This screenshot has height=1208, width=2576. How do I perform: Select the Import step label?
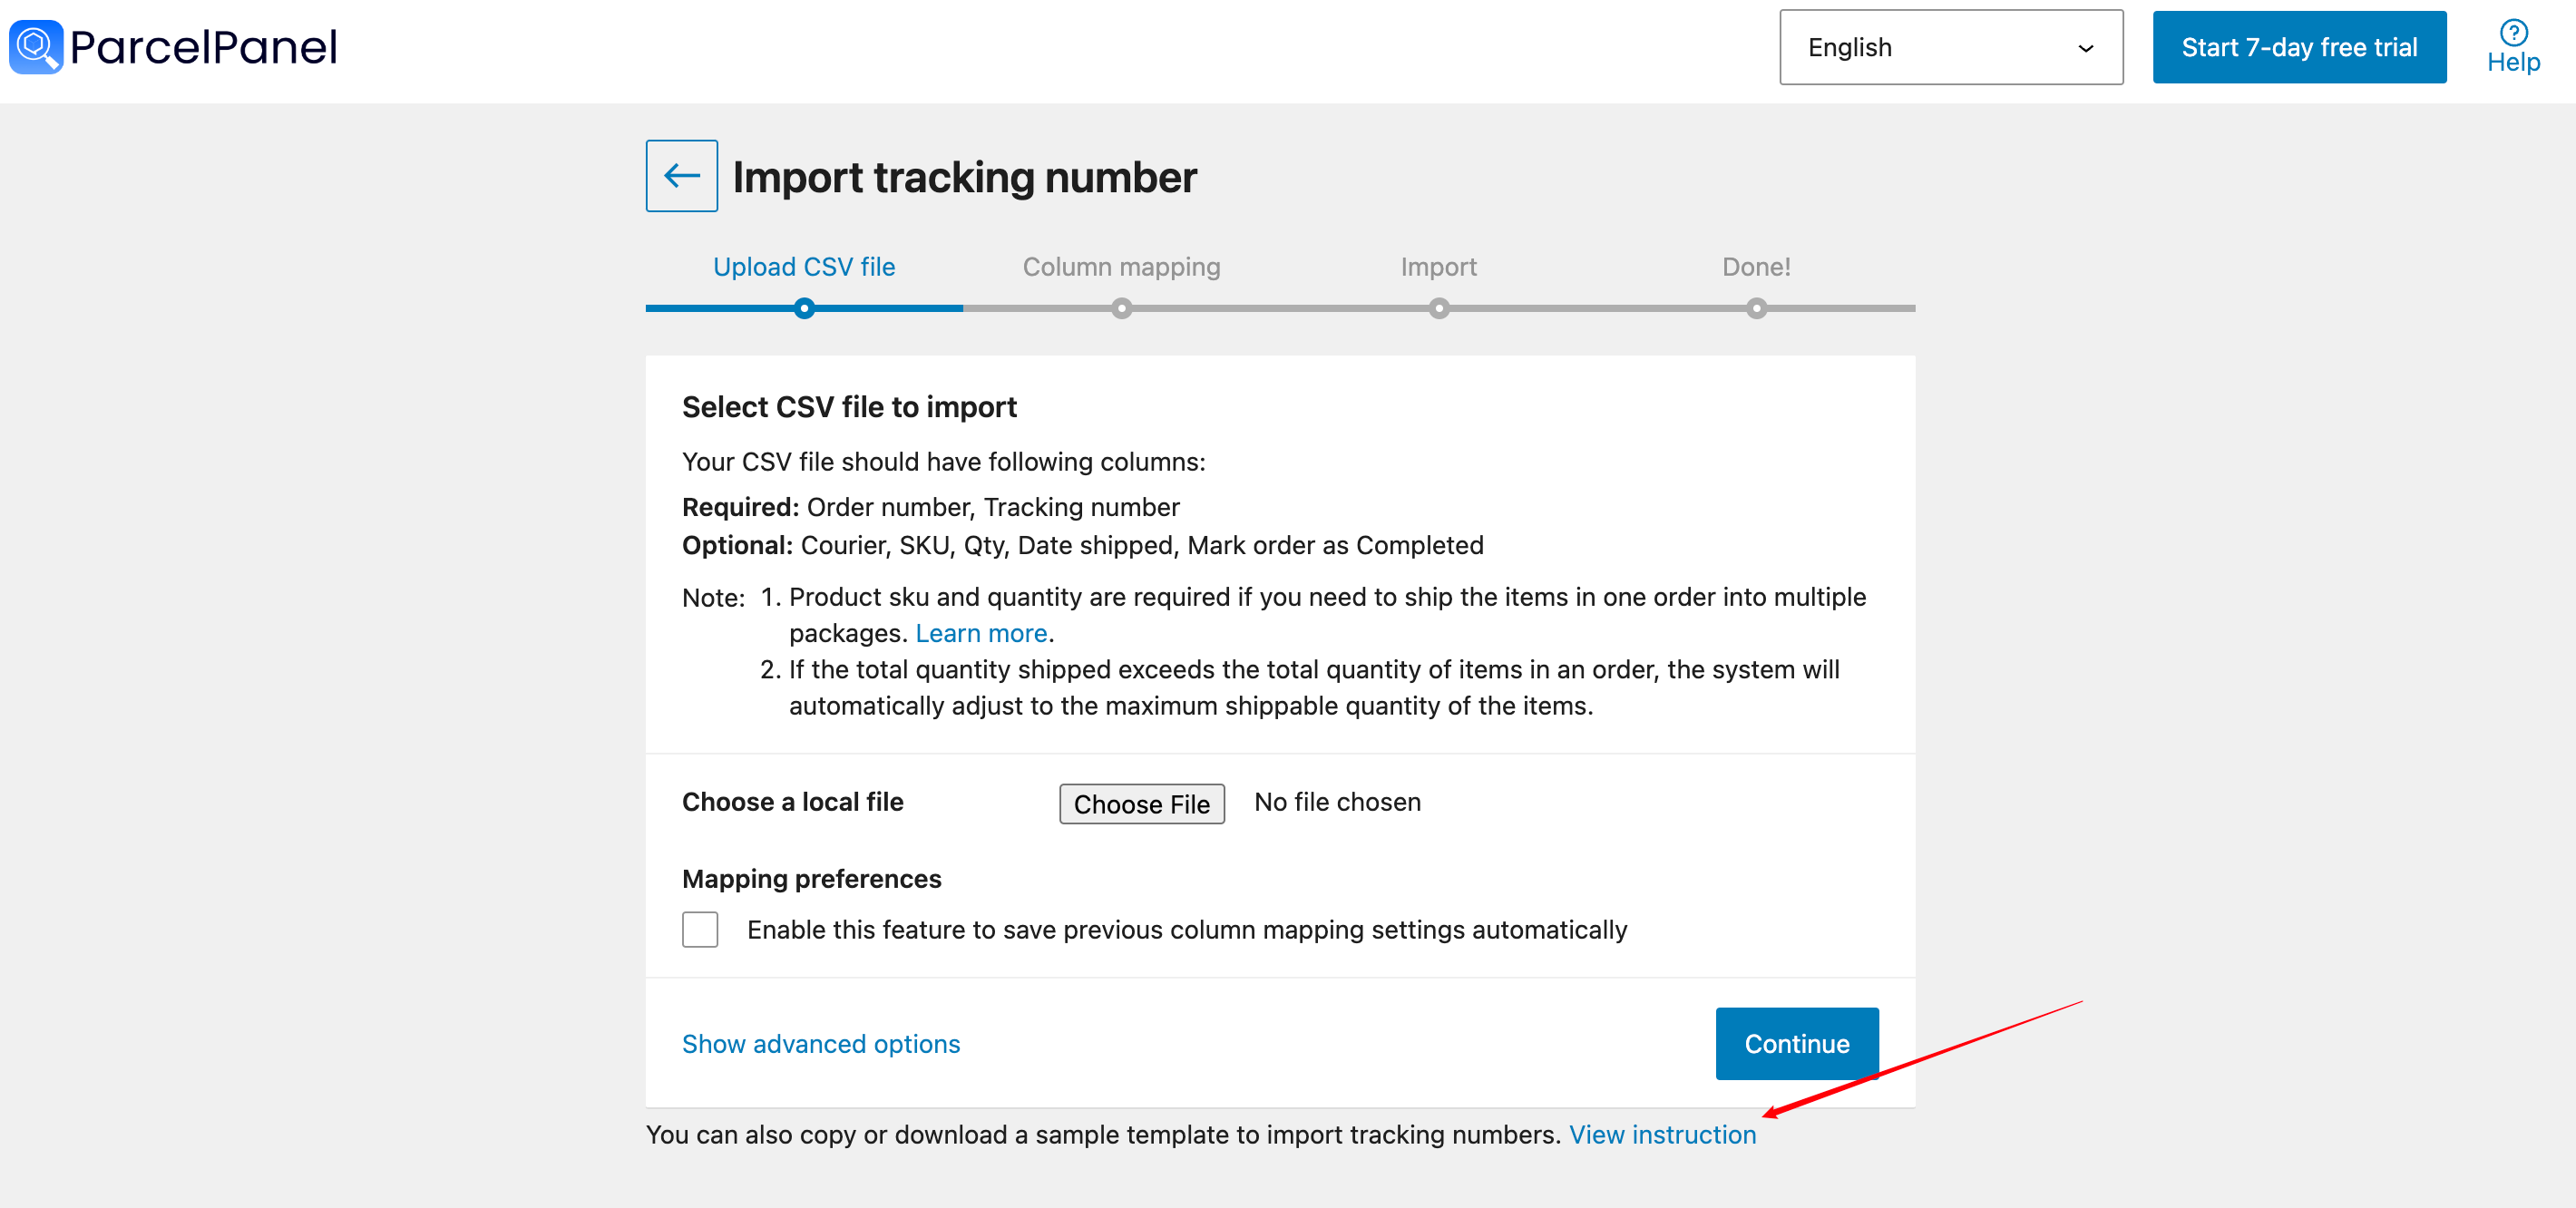click(1438, 267)
